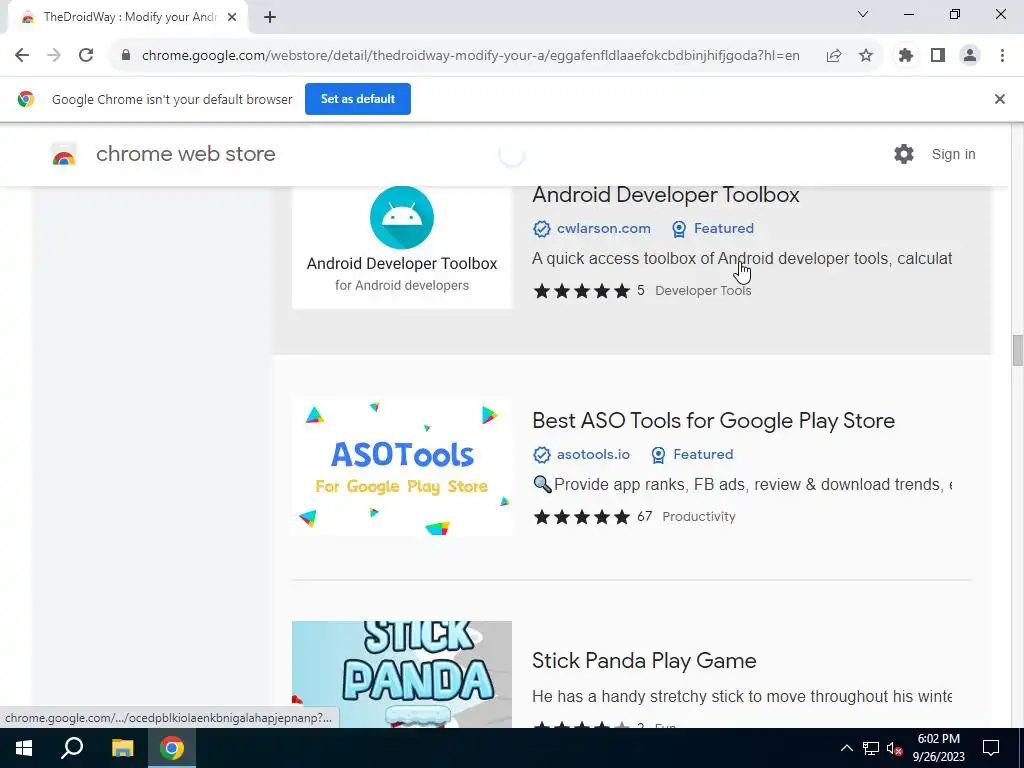Click the 67 ratings star row
The height and width of the screenshot is (768, 1024).
[x=581, y=517]
